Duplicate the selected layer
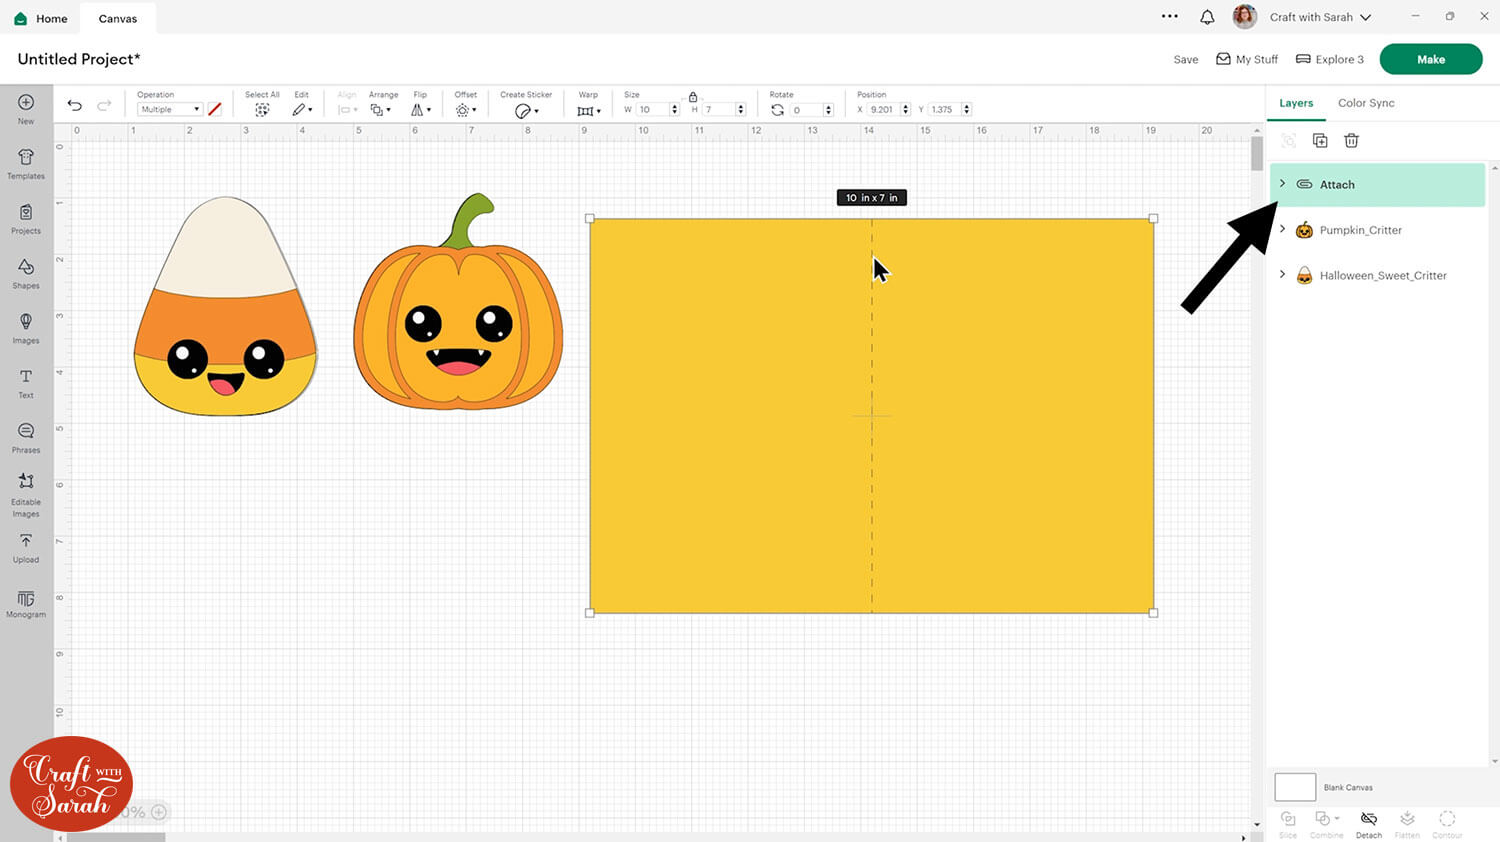The width and height of the screenshot is (1500, 842). tap(1320, 141)
